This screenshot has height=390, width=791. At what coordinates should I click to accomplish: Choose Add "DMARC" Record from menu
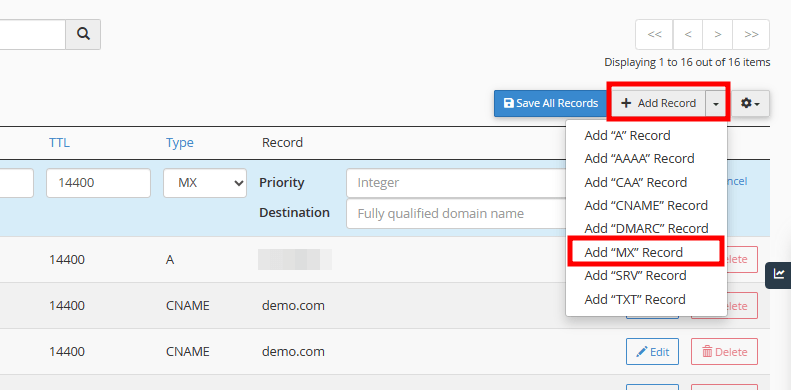[646, 229]
